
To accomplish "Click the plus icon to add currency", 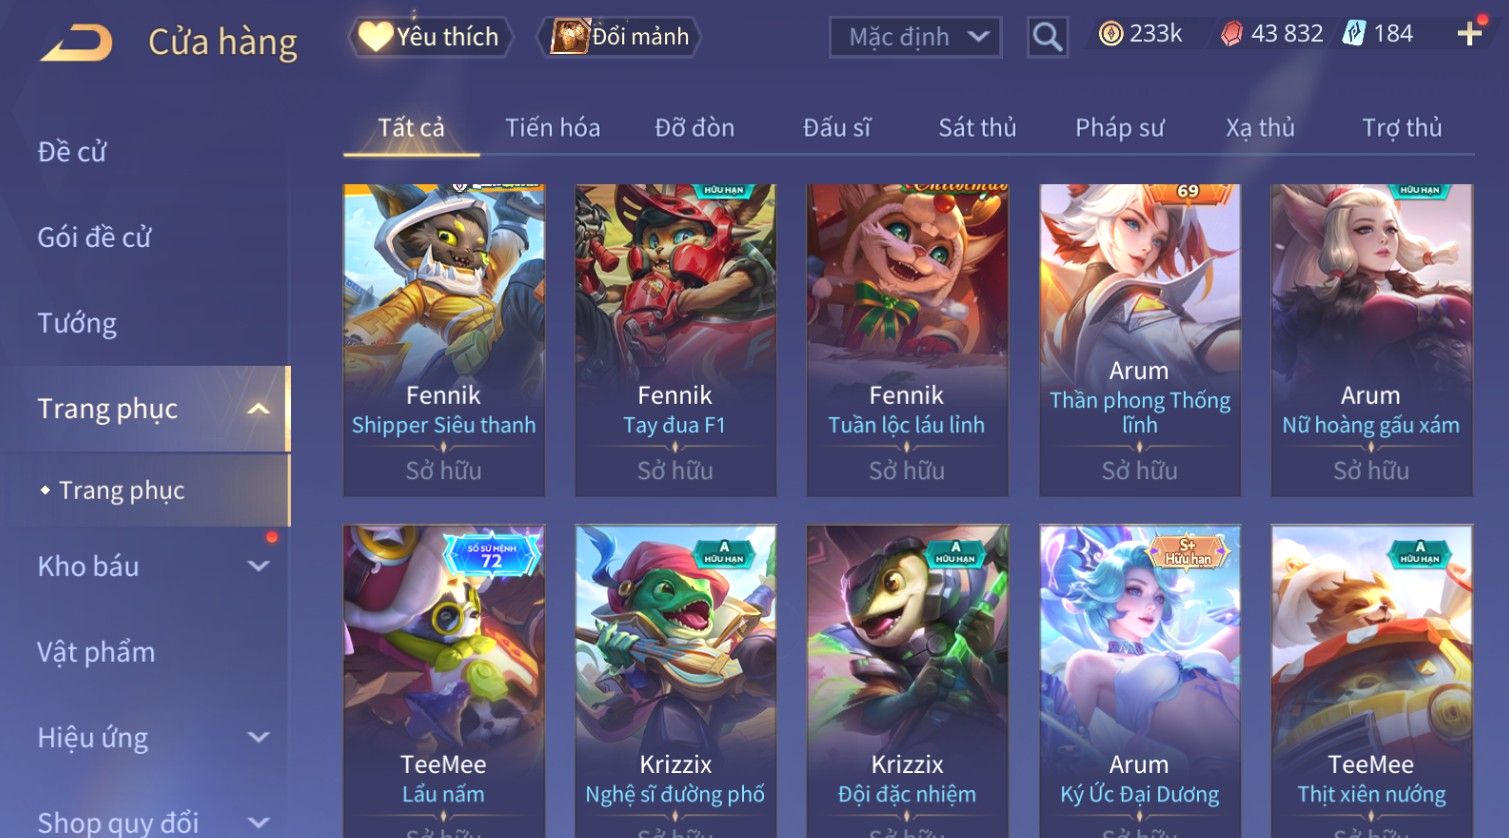I will 1469,34.
